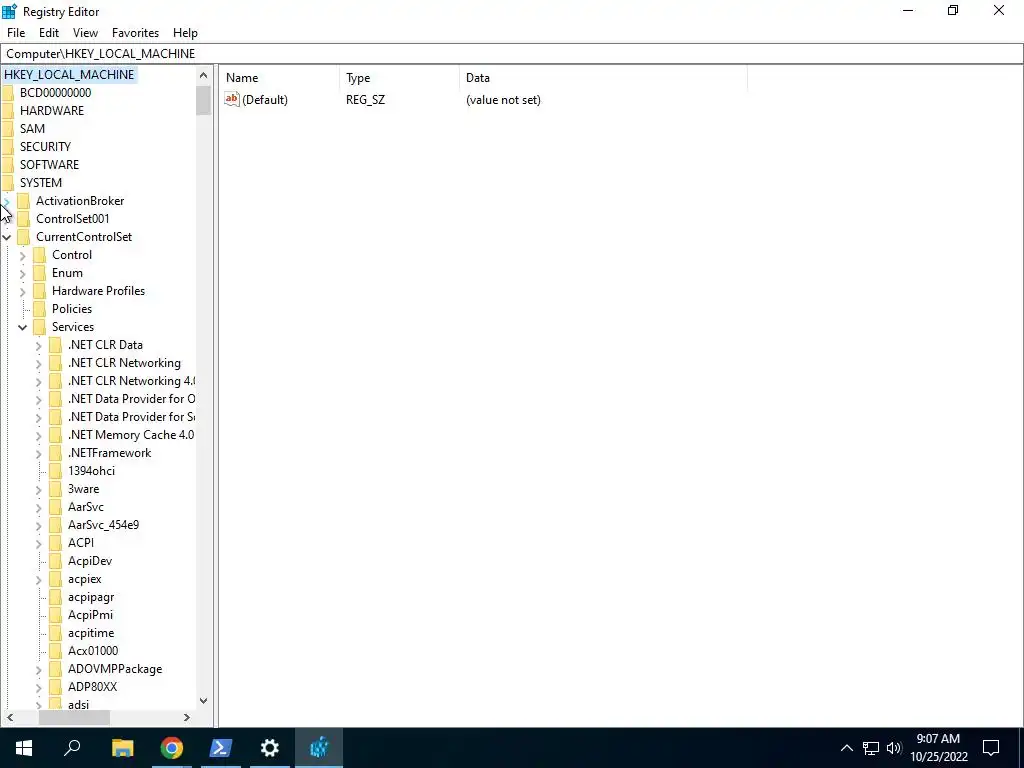Click the Enum key folder icon
This screenshot has height=768, width=1024.
40,273
